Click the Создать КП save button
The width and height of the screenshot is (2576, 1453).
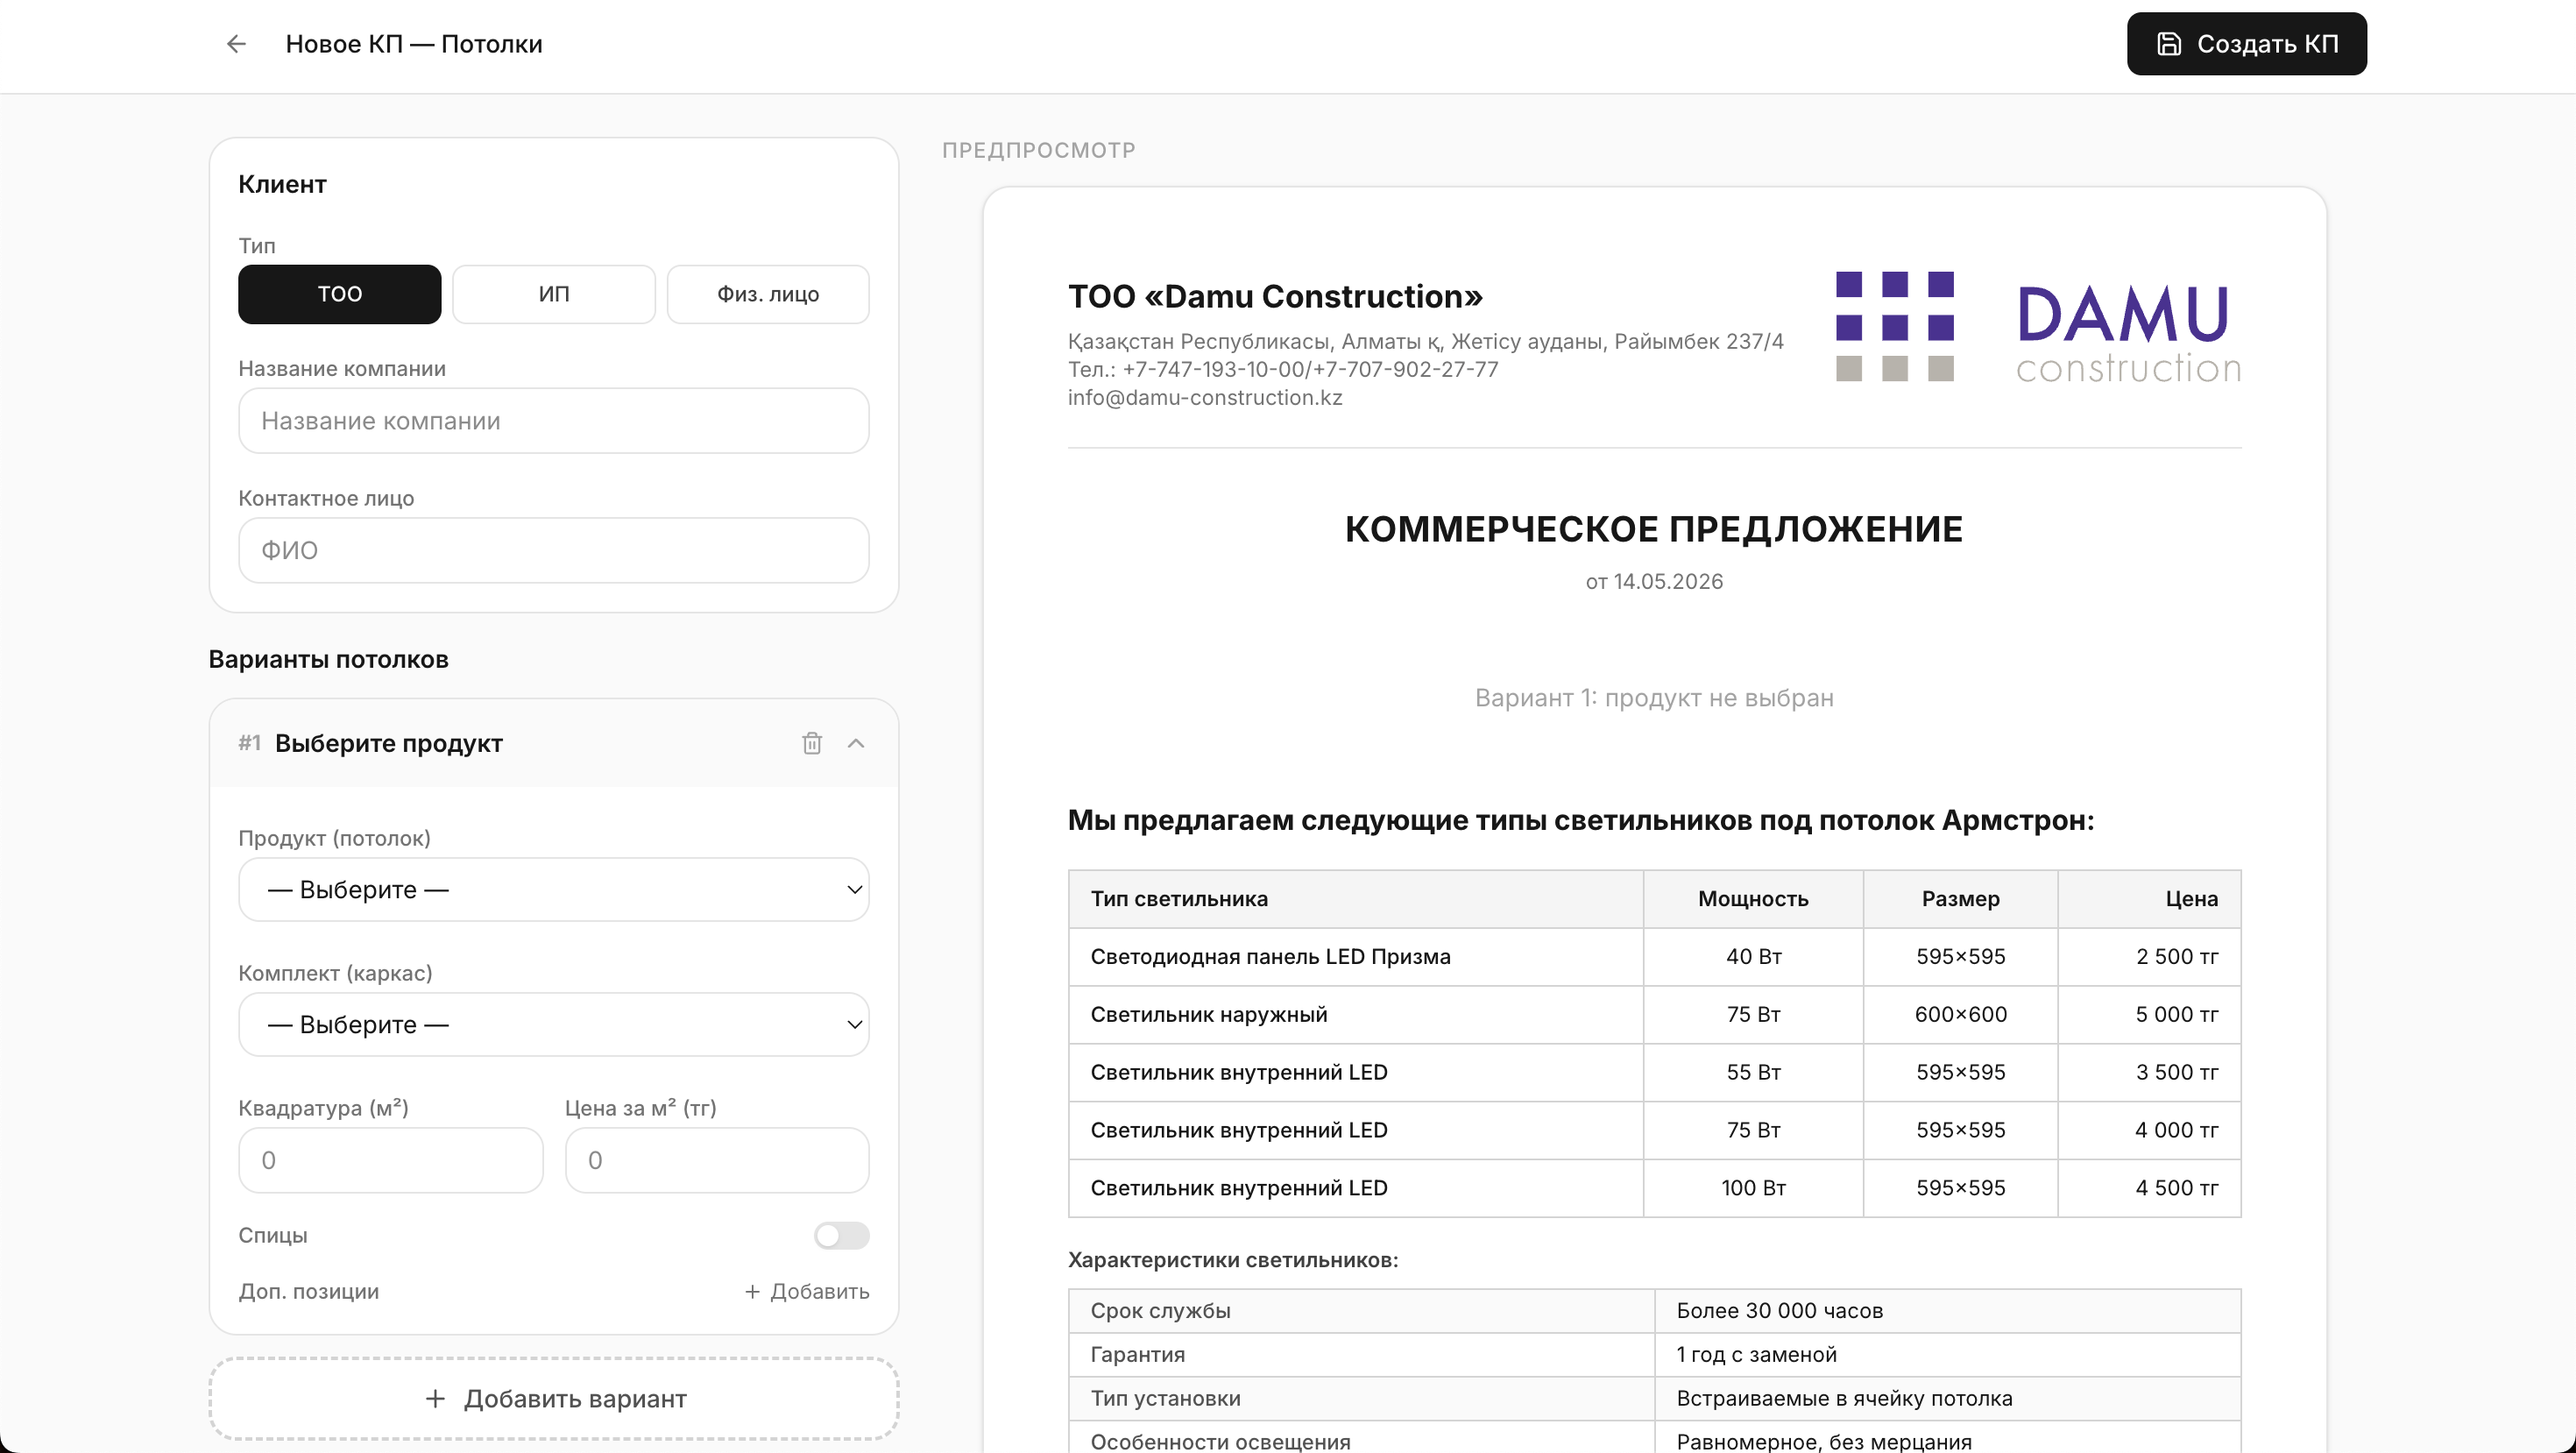(x=2246, y=44)
